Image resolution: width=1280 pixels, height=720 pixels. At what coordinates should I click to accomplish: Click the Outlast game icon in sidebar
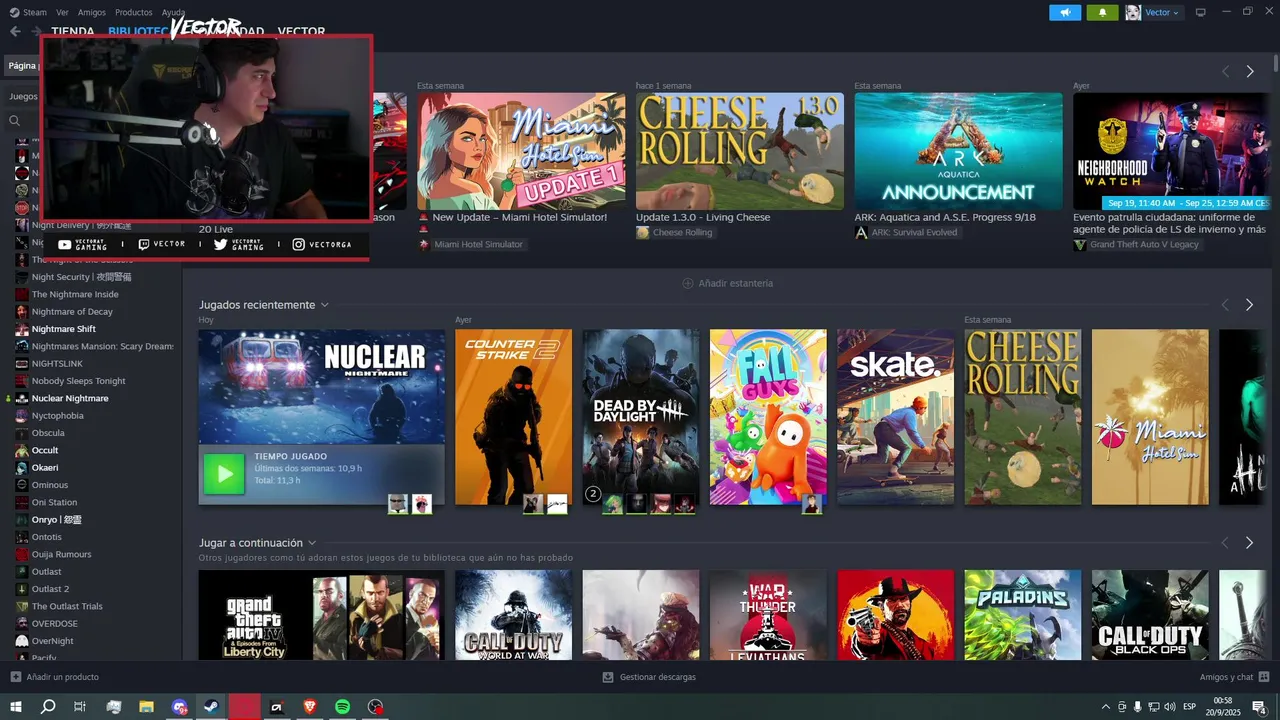click(x=22, y=572)
